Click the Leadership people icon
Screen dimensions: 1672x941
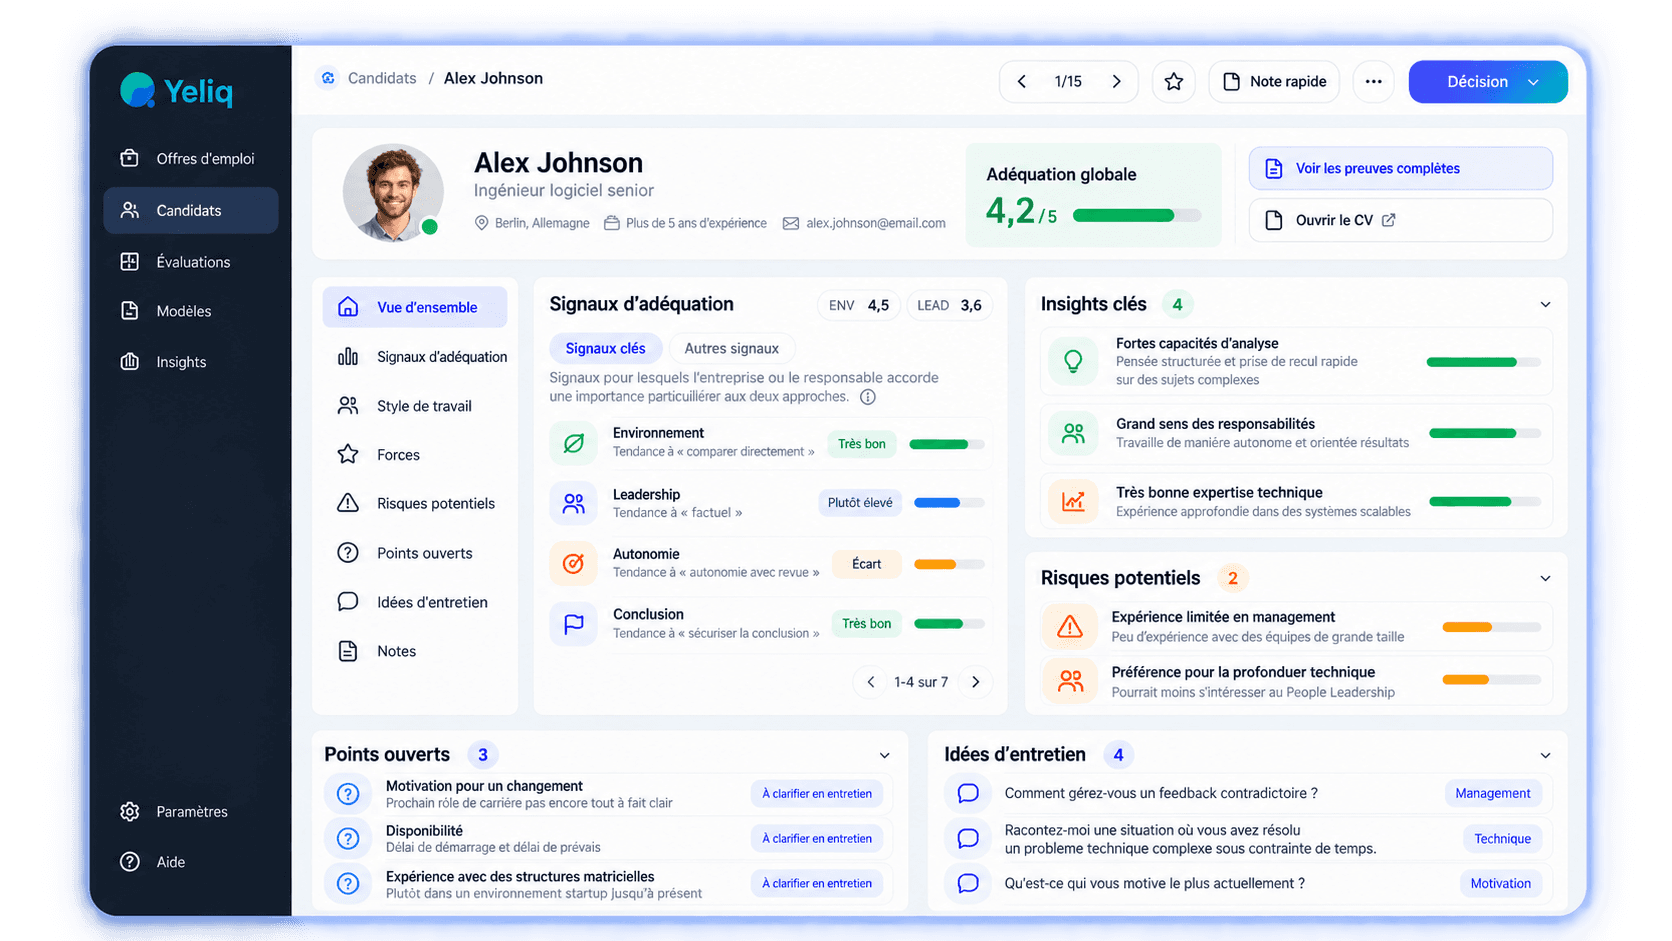pyautogui.click(x=574, y=503)
